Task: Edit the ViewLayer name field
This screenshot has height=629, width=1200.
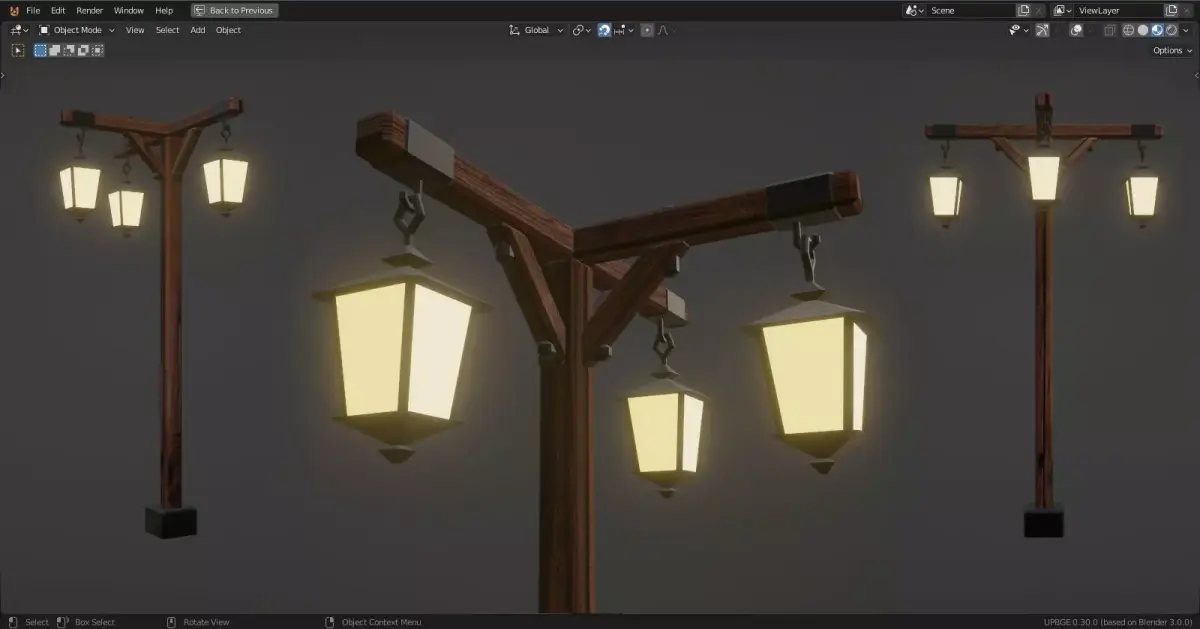Action: coord(1118,10)
